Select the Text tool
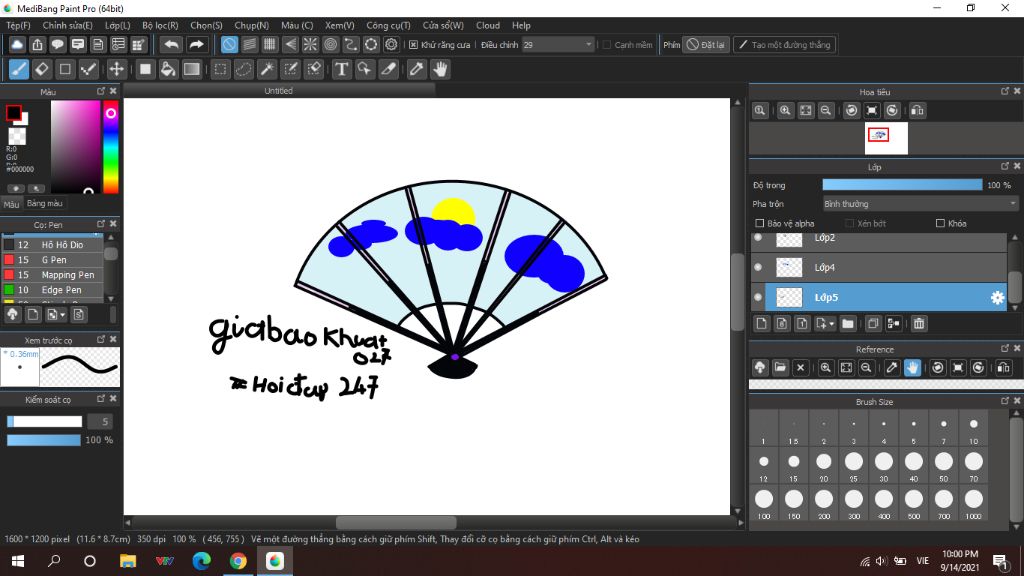1024x576 pixels. coord(342,69)
